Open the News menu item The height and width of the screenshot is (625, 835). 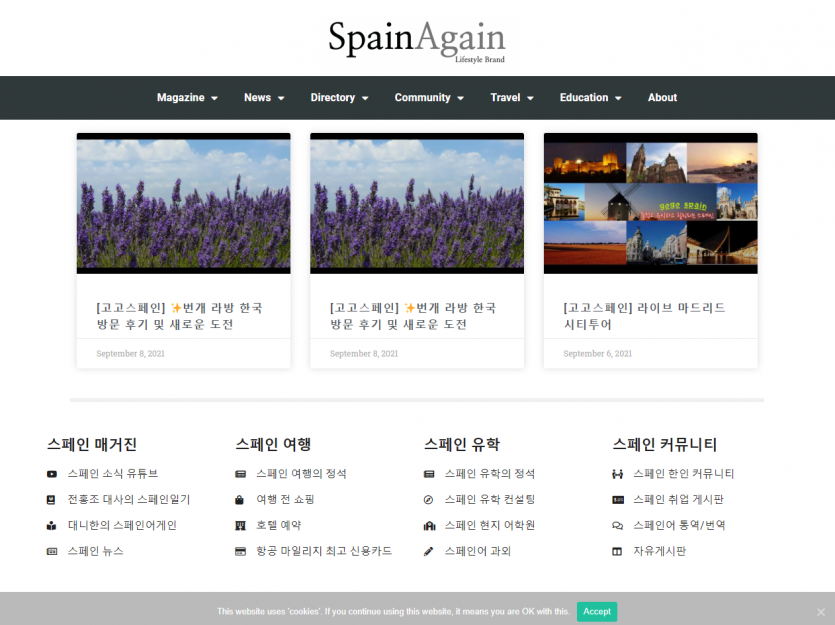click(262, 98)
